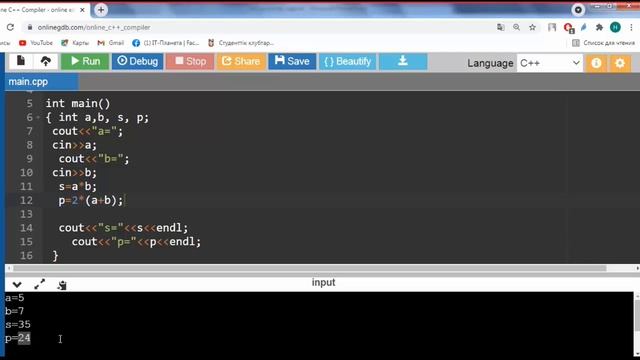Image resolution: width=640 pixels, height=360 pixels.
Task: Expand console to full screen
Action: point(40,284)
